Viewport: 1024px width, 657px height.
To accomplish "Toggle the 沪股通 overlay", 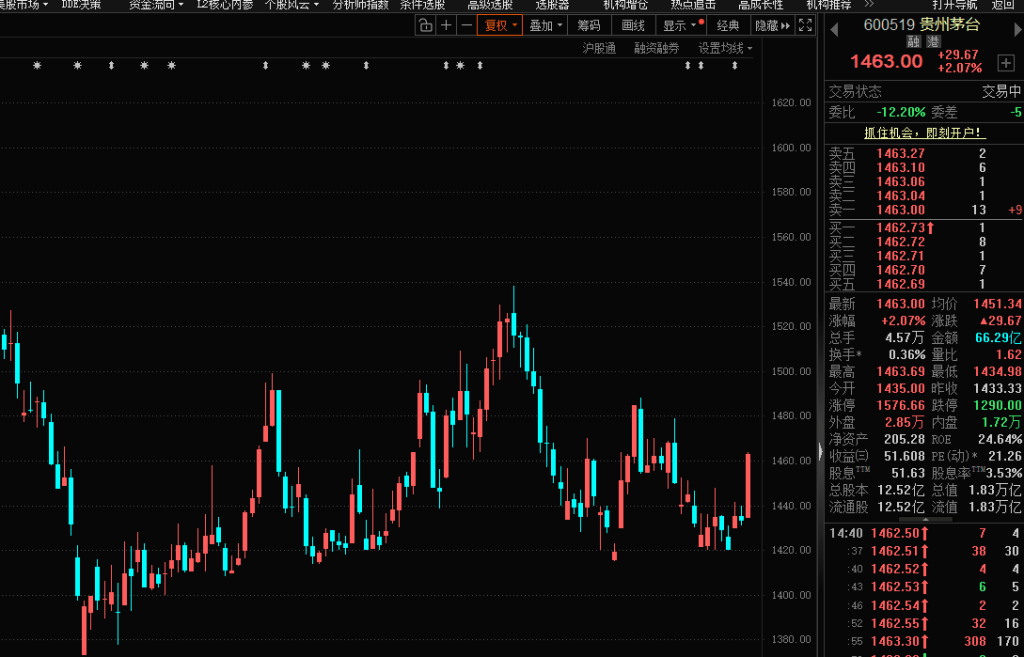I will click(x=599, y=48).
